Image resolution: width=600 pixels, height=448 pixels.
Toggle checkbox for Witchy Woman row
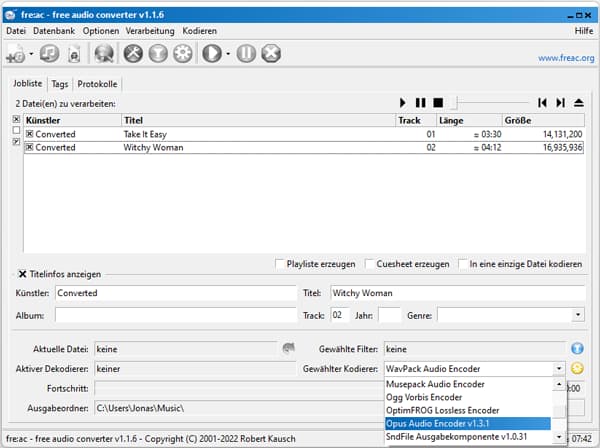tap(29, 147)
